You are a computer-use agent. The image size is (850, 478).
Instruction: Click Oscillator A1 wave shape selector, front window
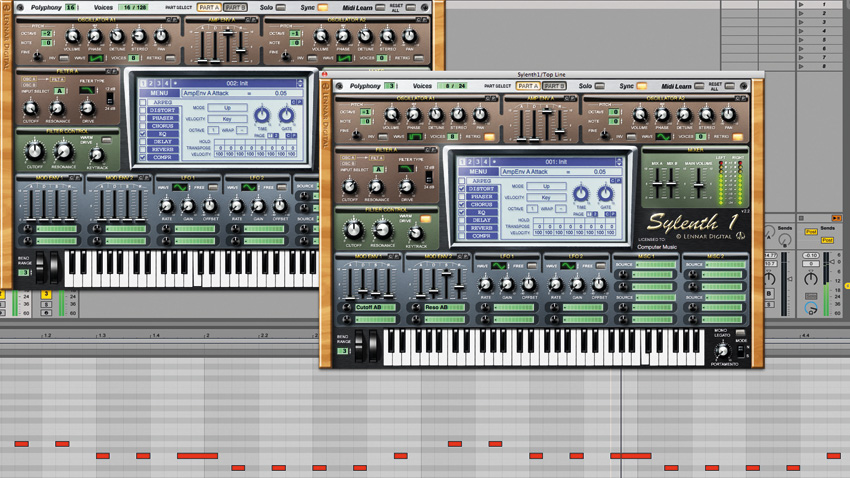point(415,137)
